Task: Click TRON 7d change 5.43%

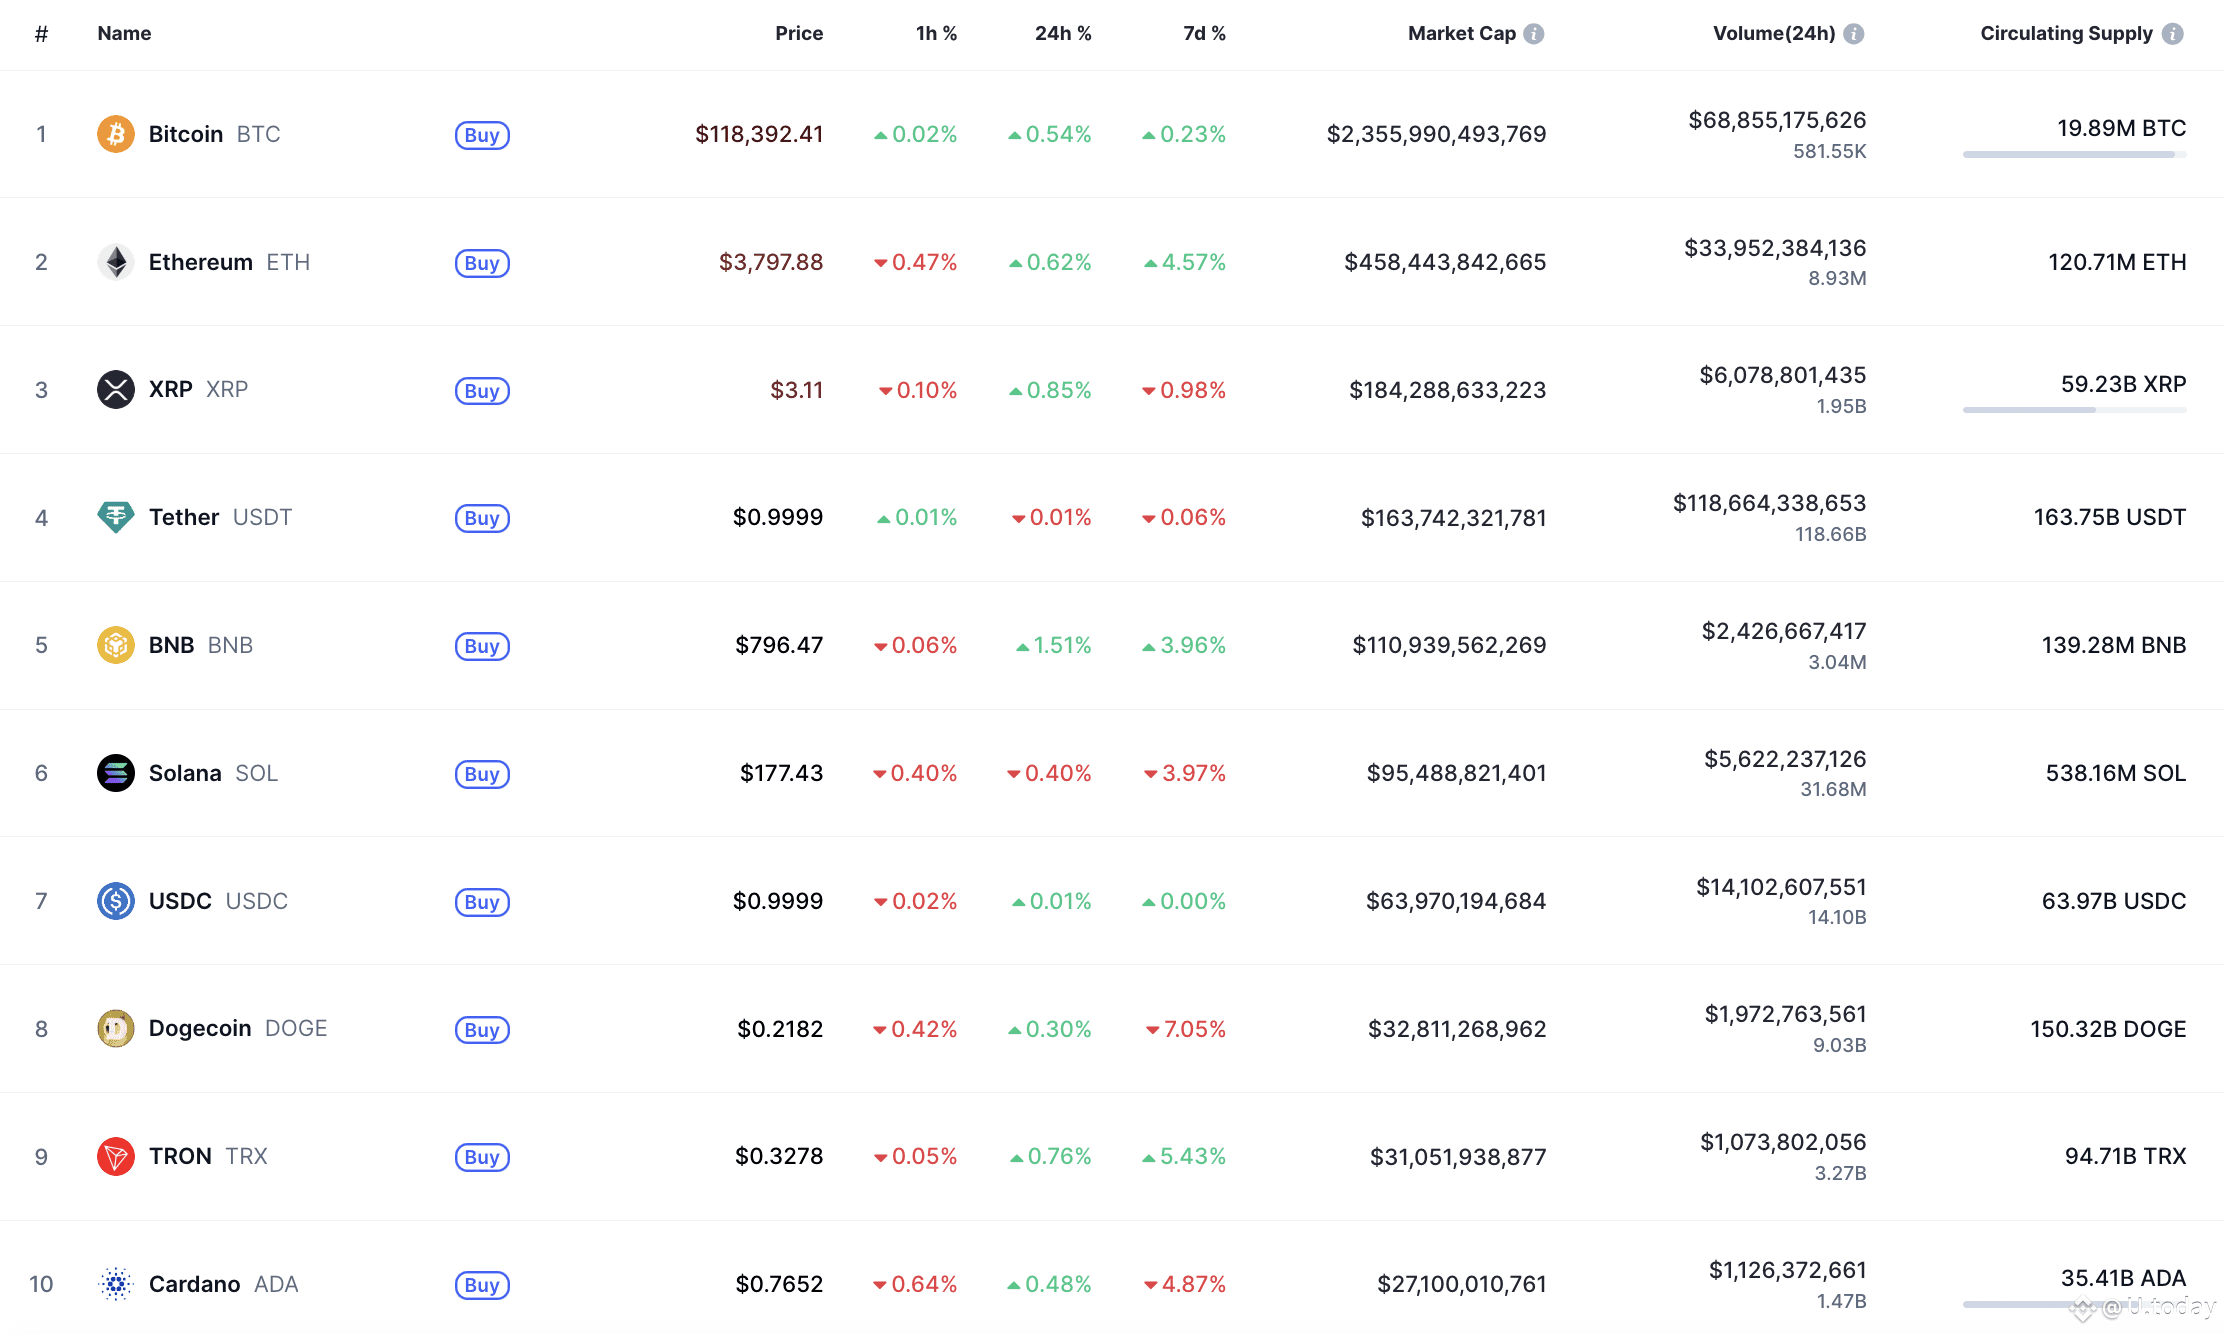Action: pos(1184,1156)
